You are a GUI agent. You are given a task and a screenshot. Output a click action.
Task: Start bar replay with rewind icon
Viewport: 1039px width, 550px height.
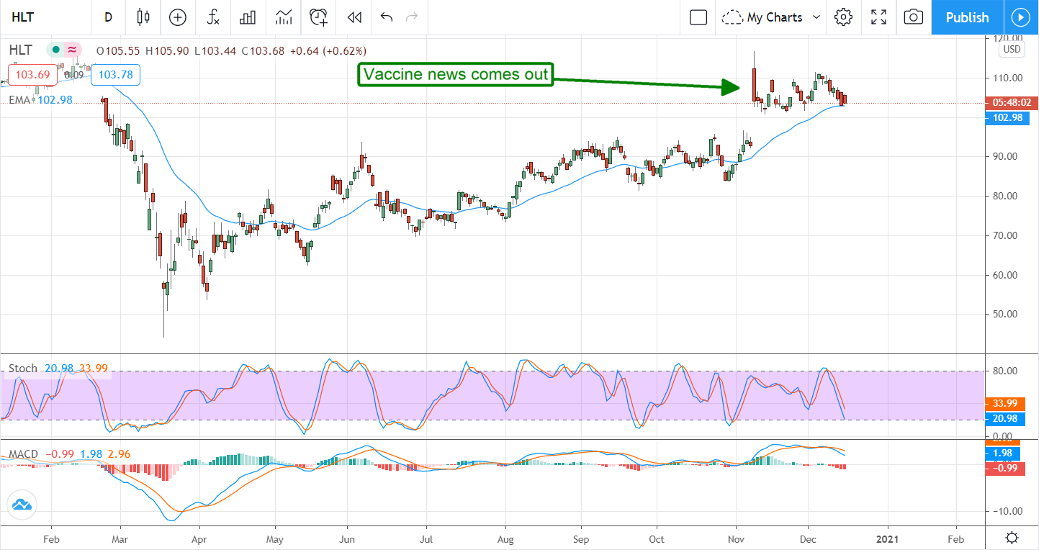pos(354,17)
